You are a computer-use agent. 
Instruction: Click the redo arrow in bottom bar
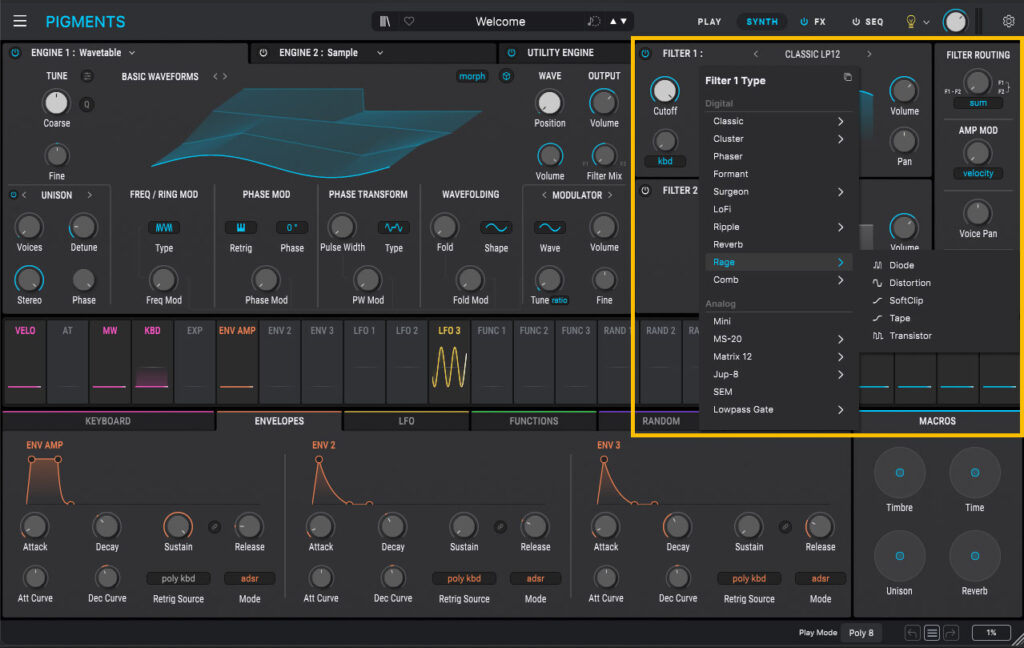pyautogui.click(x=952, y=632)
